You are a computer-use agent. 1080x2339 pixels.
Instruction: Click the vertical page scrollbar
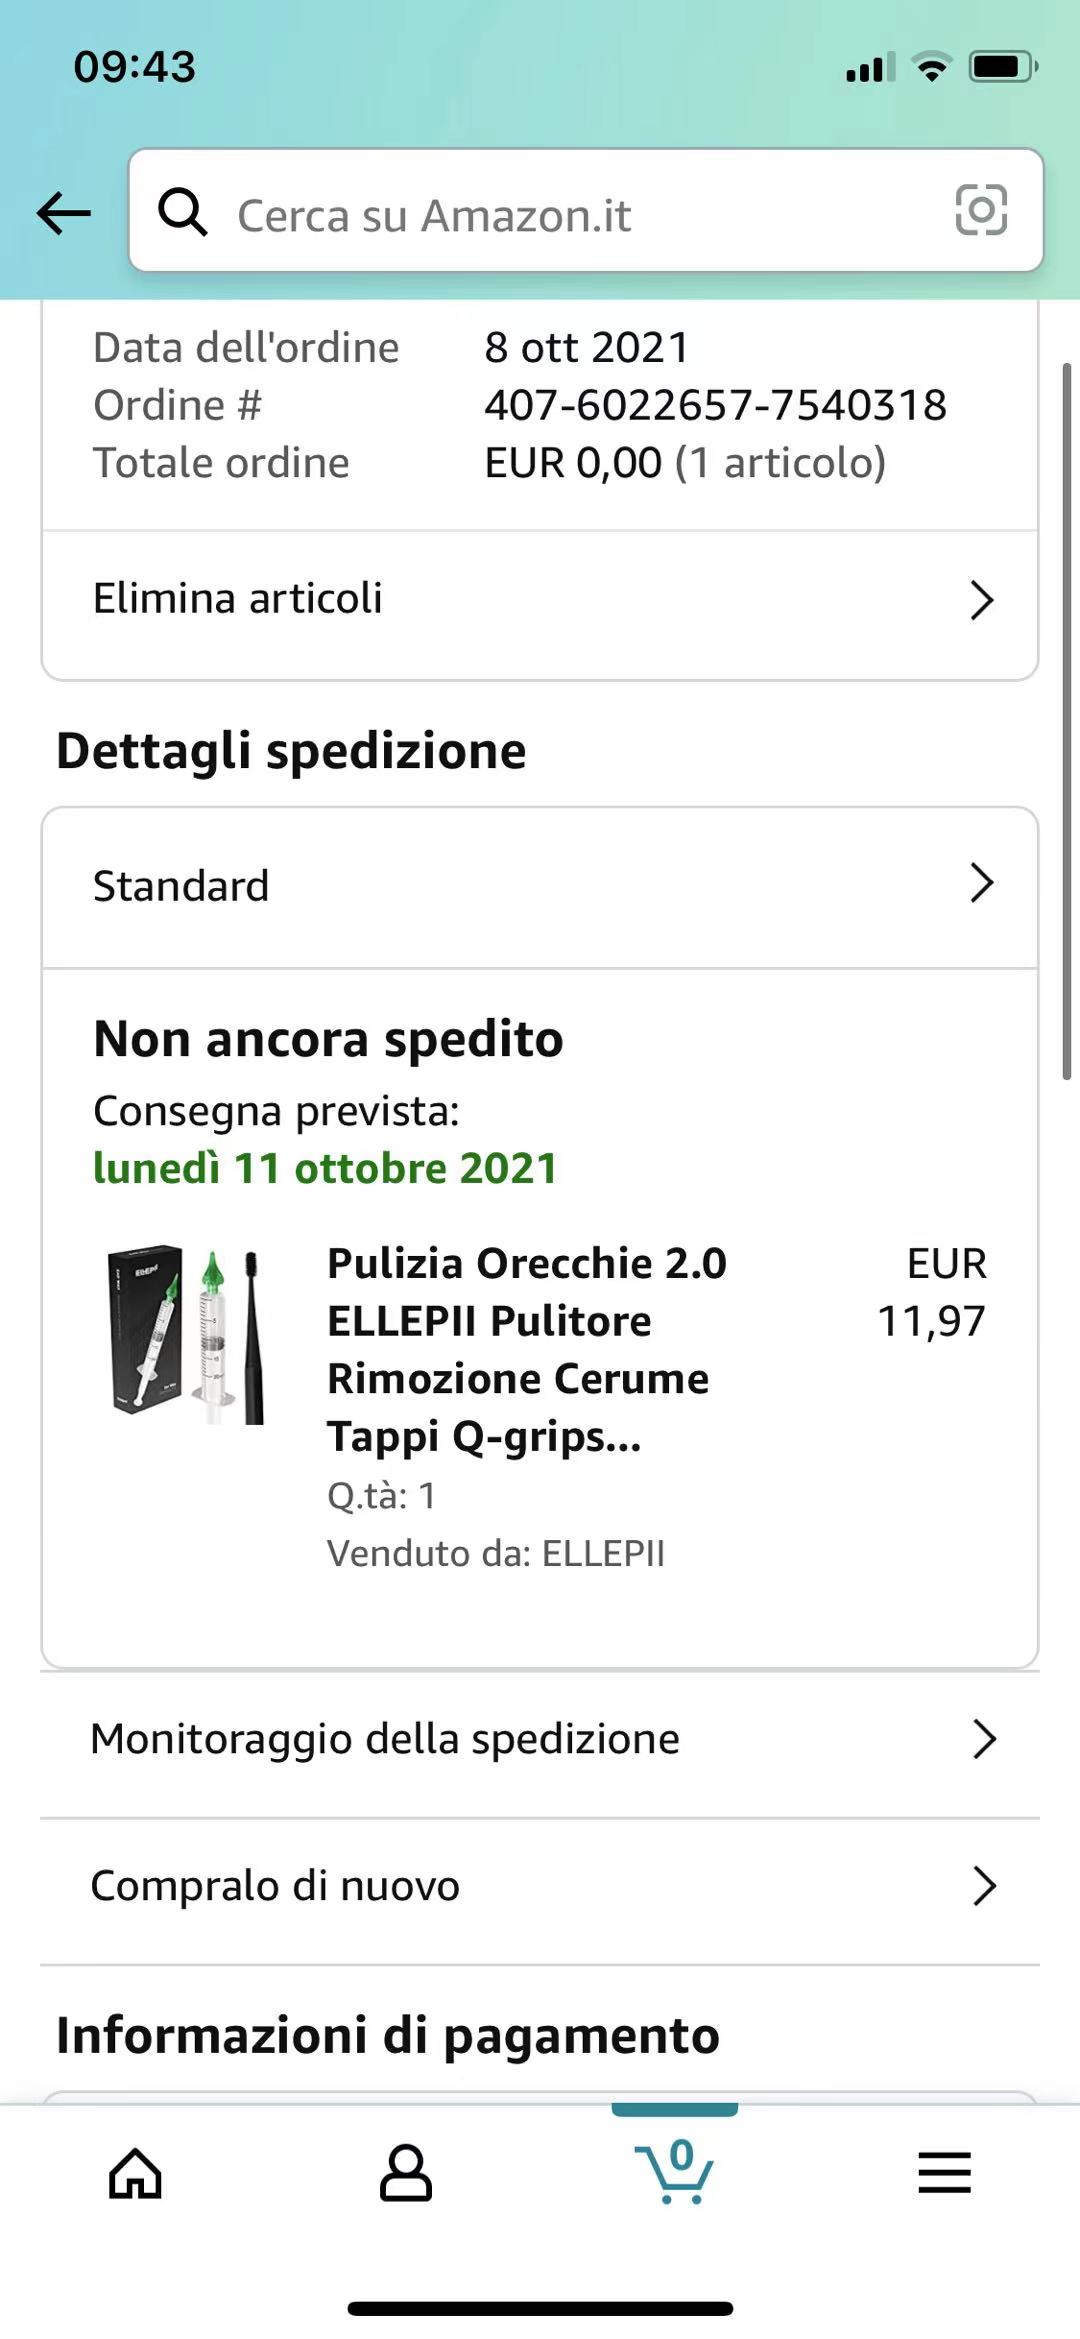point(1066,720)
